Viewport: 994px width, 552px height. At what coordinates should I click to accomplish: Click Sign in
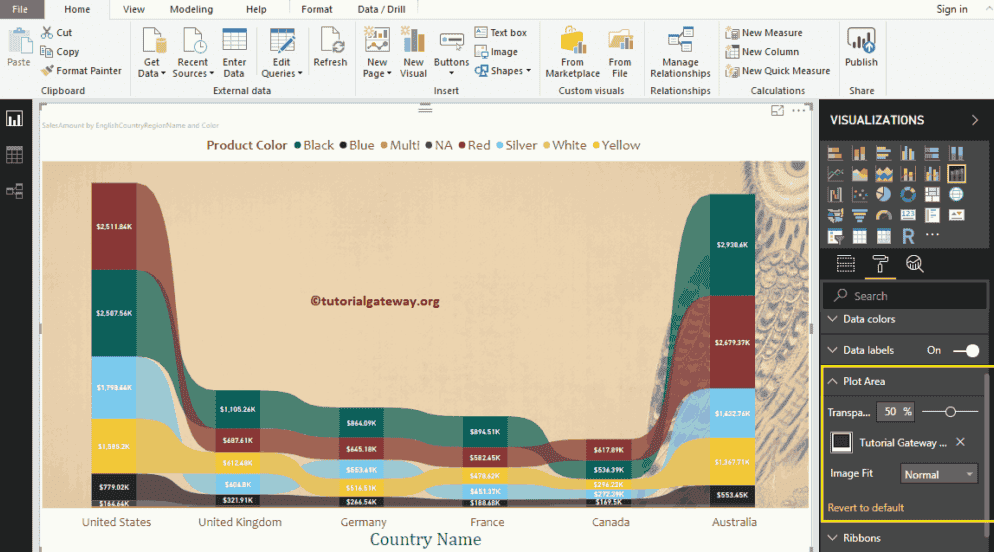952,9
